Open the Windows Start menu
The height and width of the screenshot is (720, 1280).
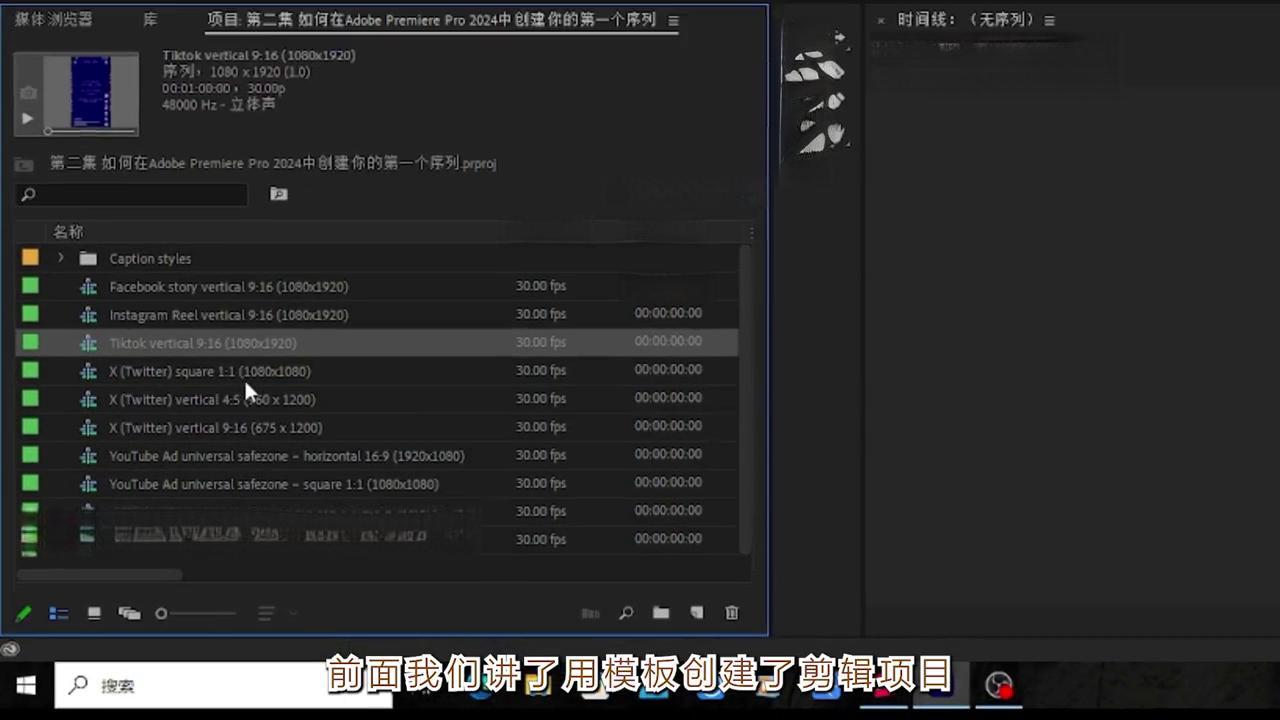pos(26,685)
